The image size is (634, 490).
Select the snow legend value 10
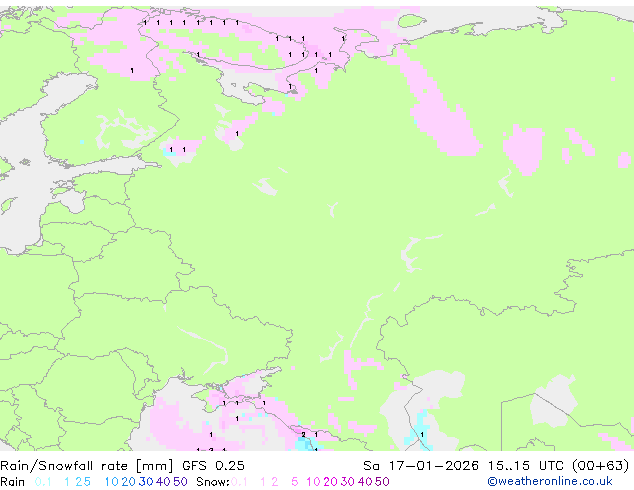(x=313, y=482)
